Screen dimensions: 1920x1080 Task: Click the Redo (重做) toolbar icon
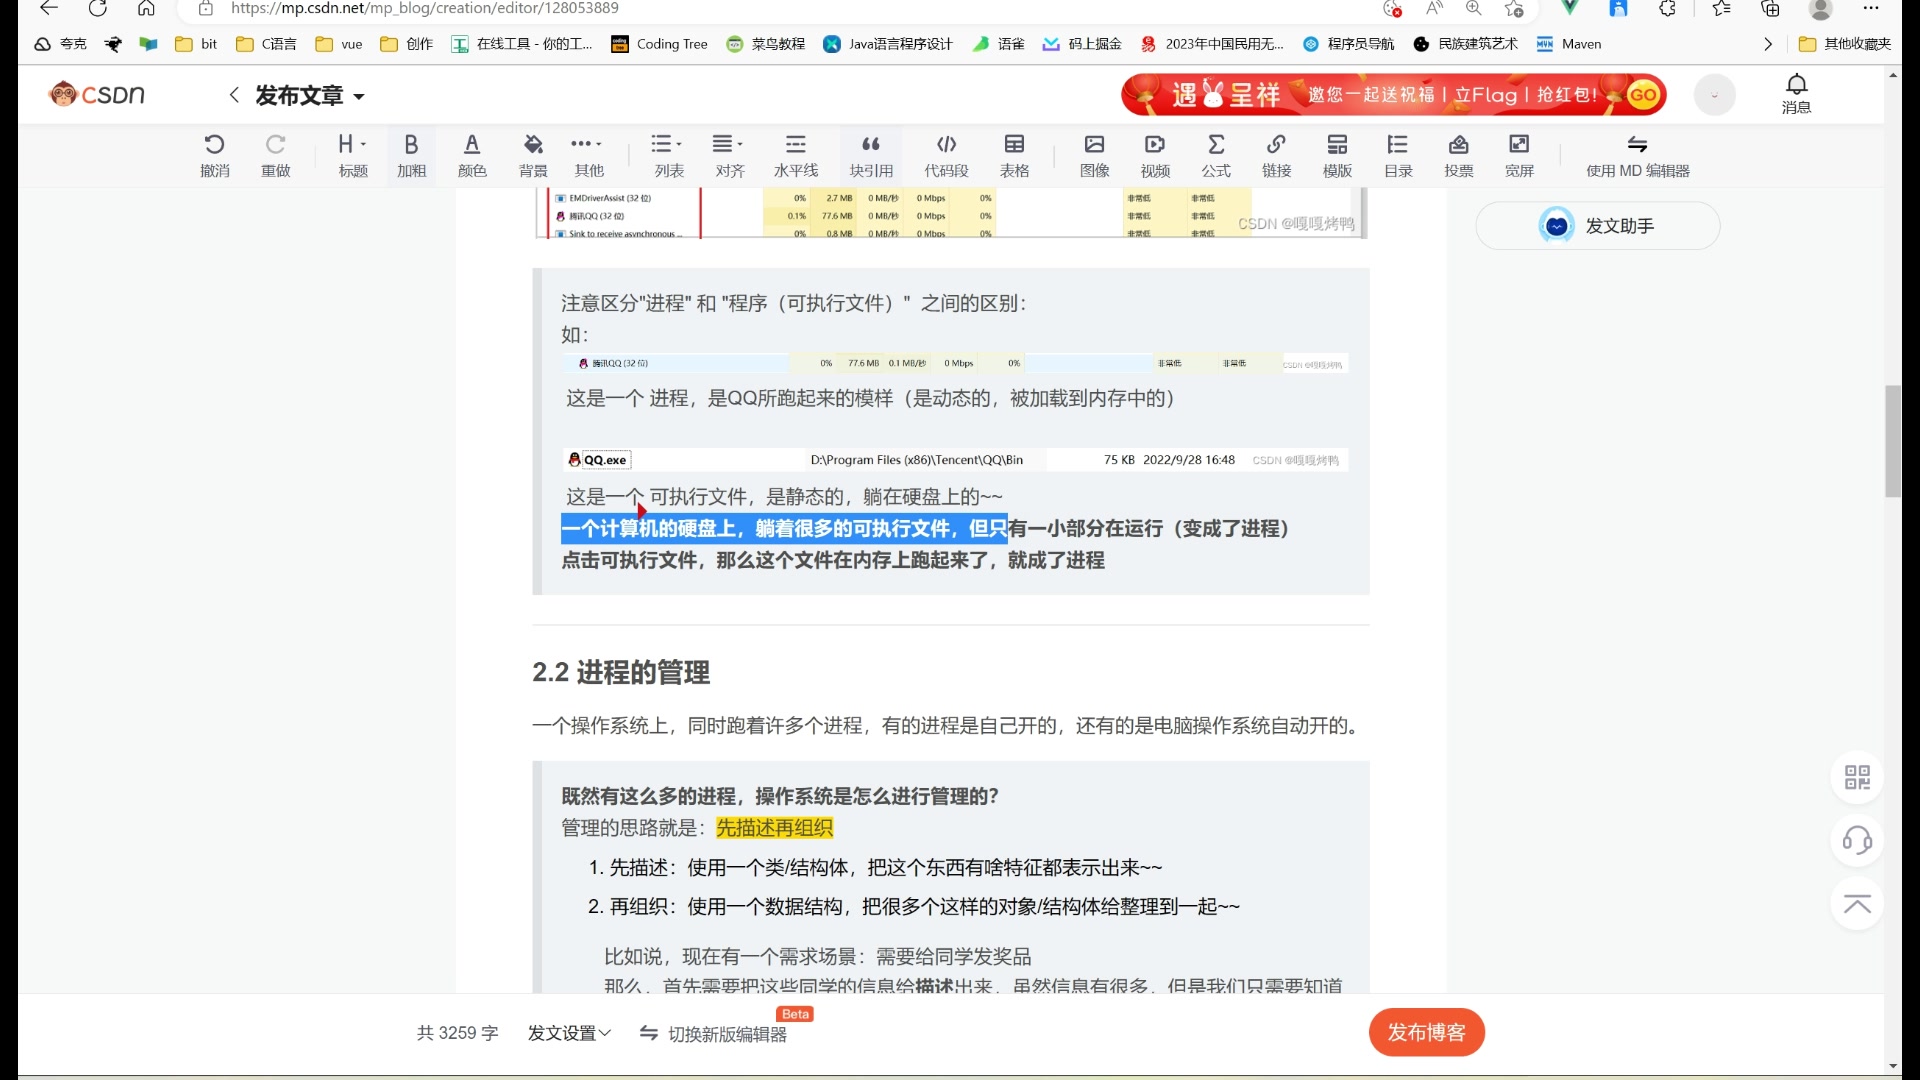tap(275, 156)
